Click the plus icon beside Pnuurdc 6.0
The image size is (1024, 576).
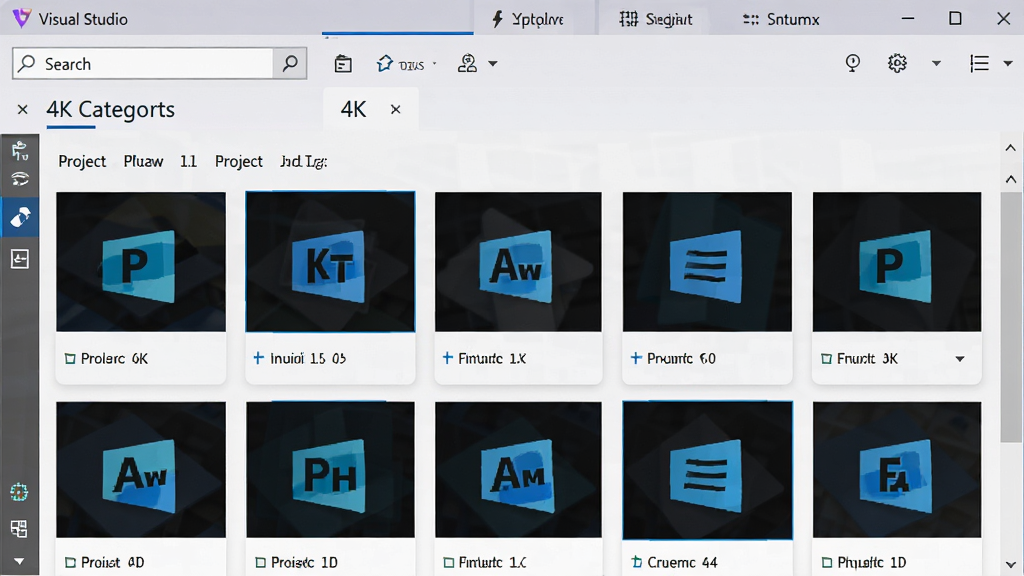pyautogui.click(x=635, y=358)
